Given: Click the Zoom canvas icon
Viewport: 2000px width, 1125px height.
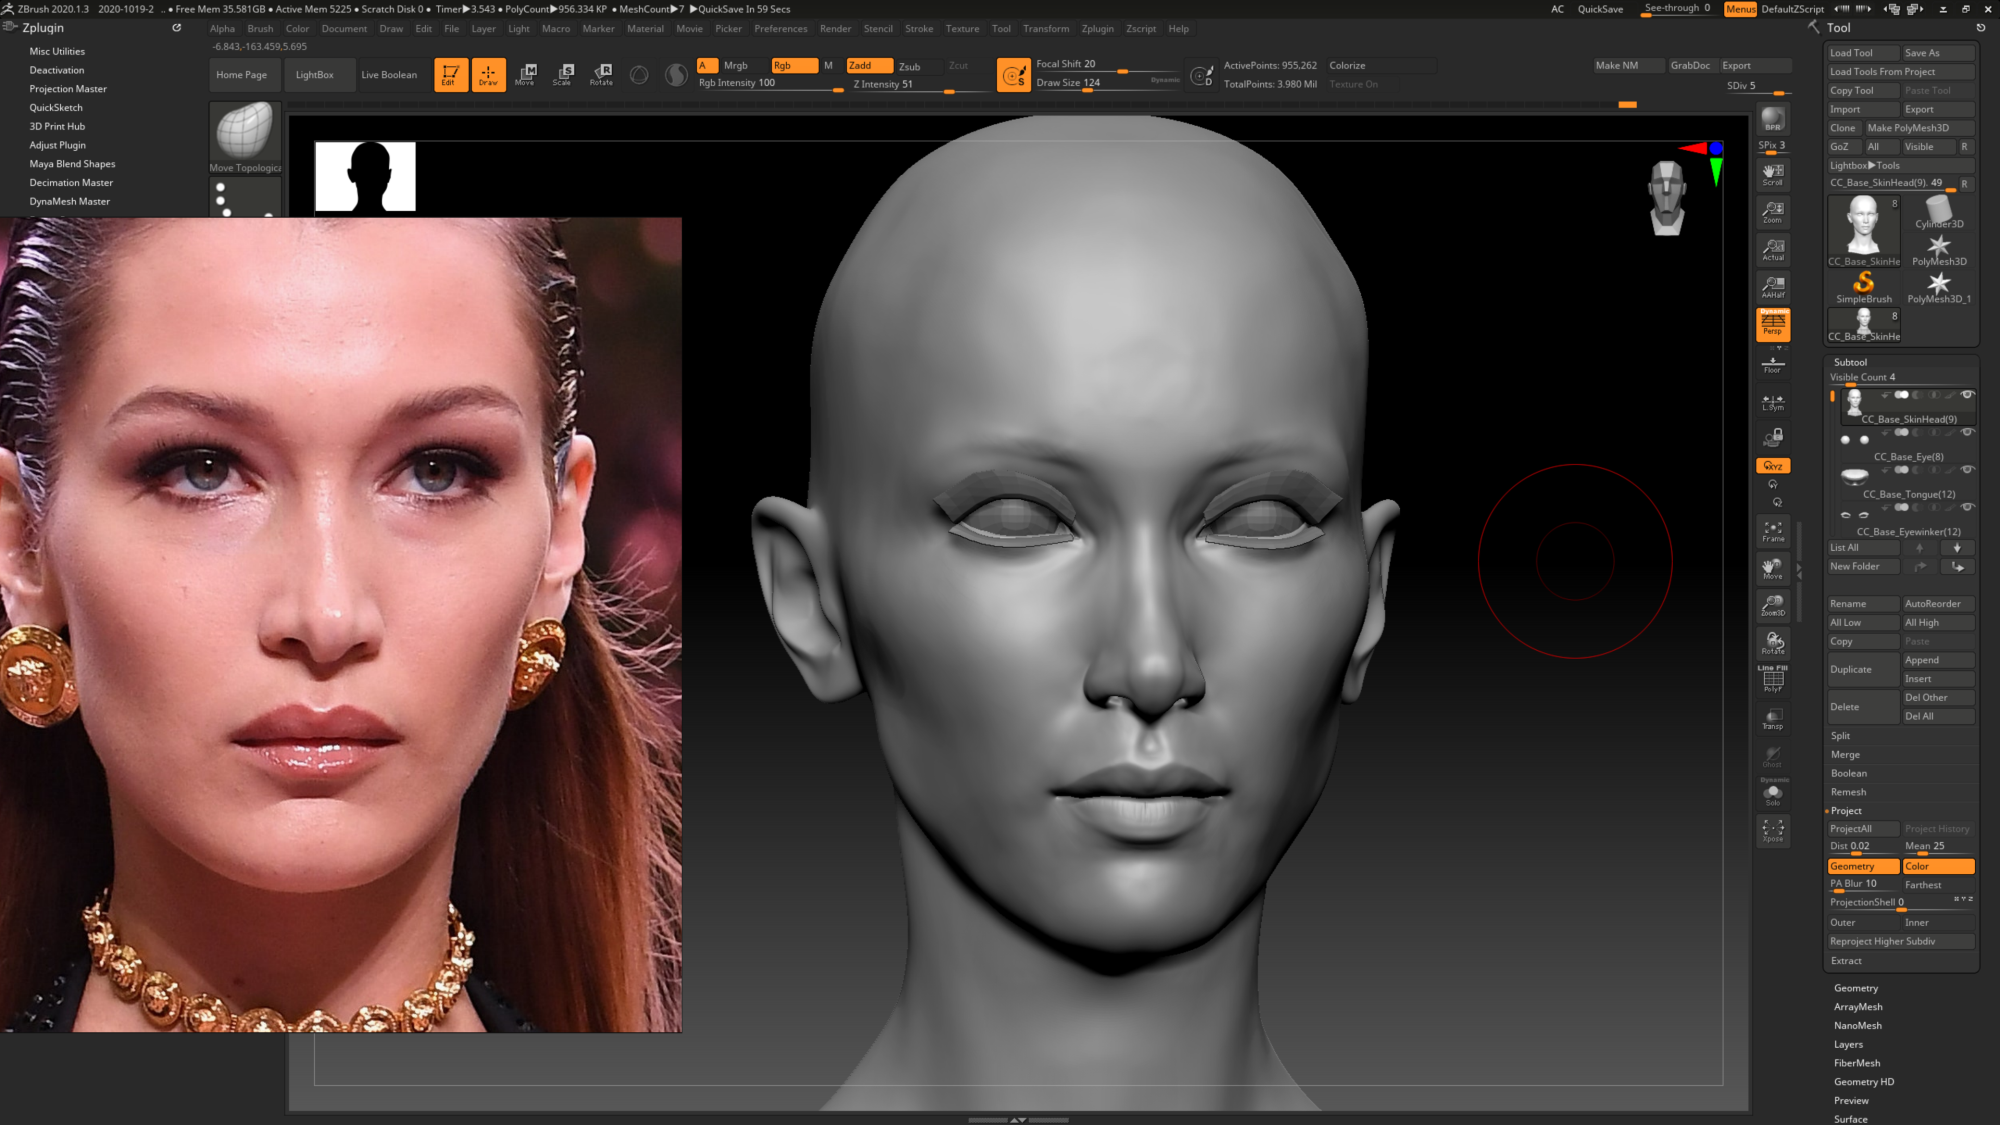Looking at the screenshot, I should coord(1772,212).
